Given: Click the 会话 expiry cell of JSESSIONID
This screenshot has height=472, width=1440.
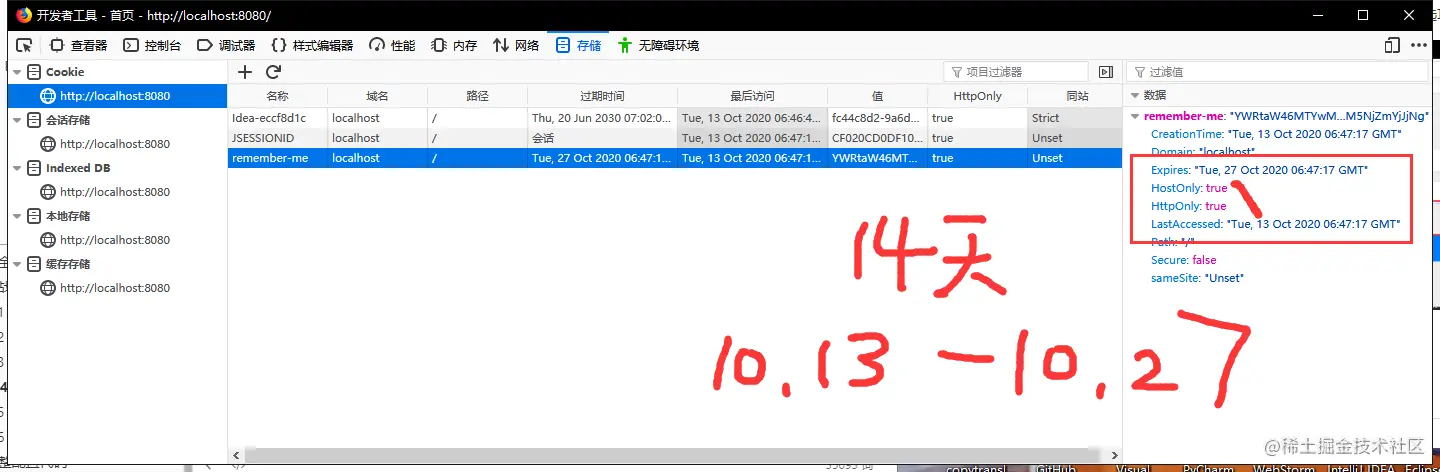Looking at the screenshot, I should click(x=602, y=138).
